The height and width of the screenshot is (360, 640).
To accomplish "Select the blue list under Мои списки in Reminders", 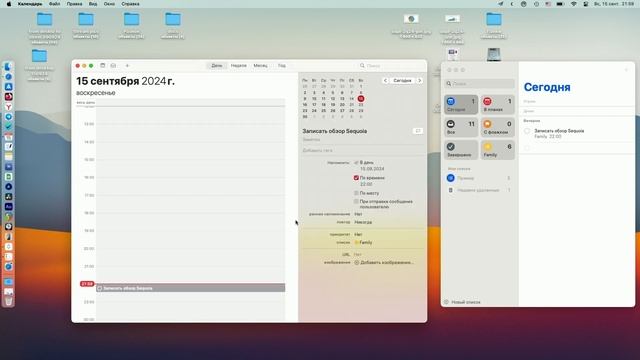I will pos(480,178).
